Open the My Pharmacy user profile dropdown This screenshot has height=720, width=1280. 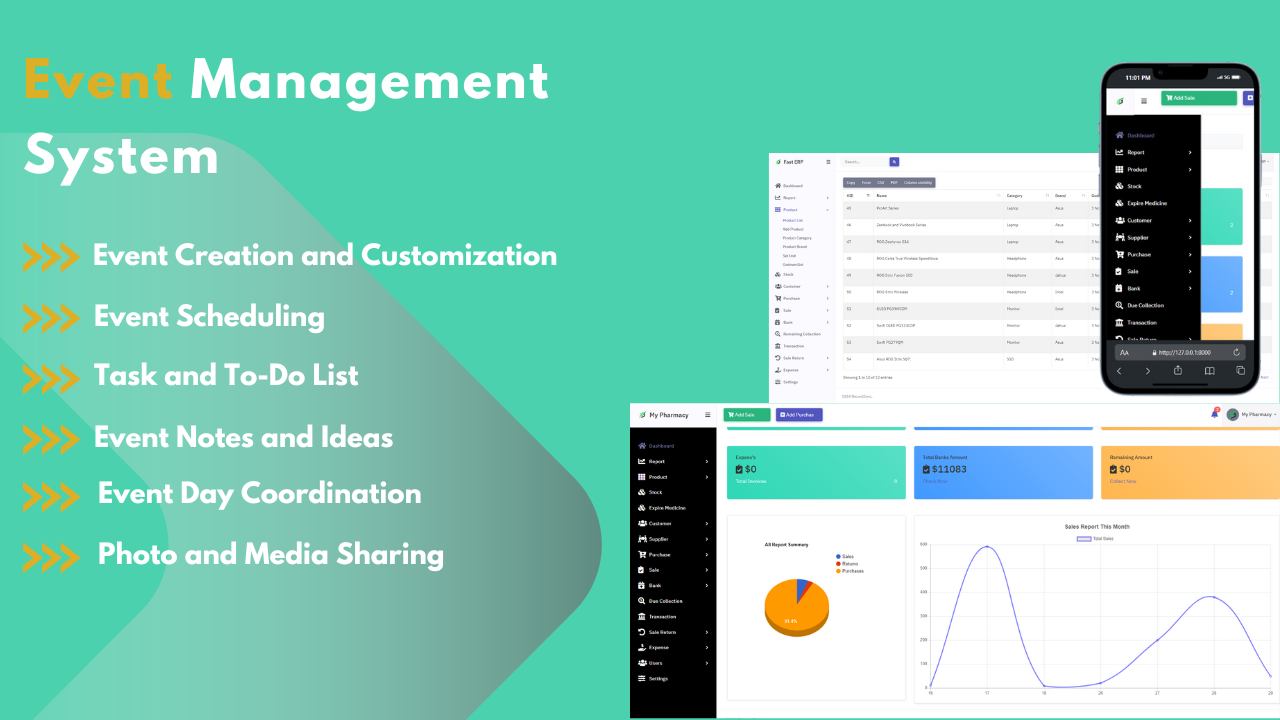pos(1251,414)
